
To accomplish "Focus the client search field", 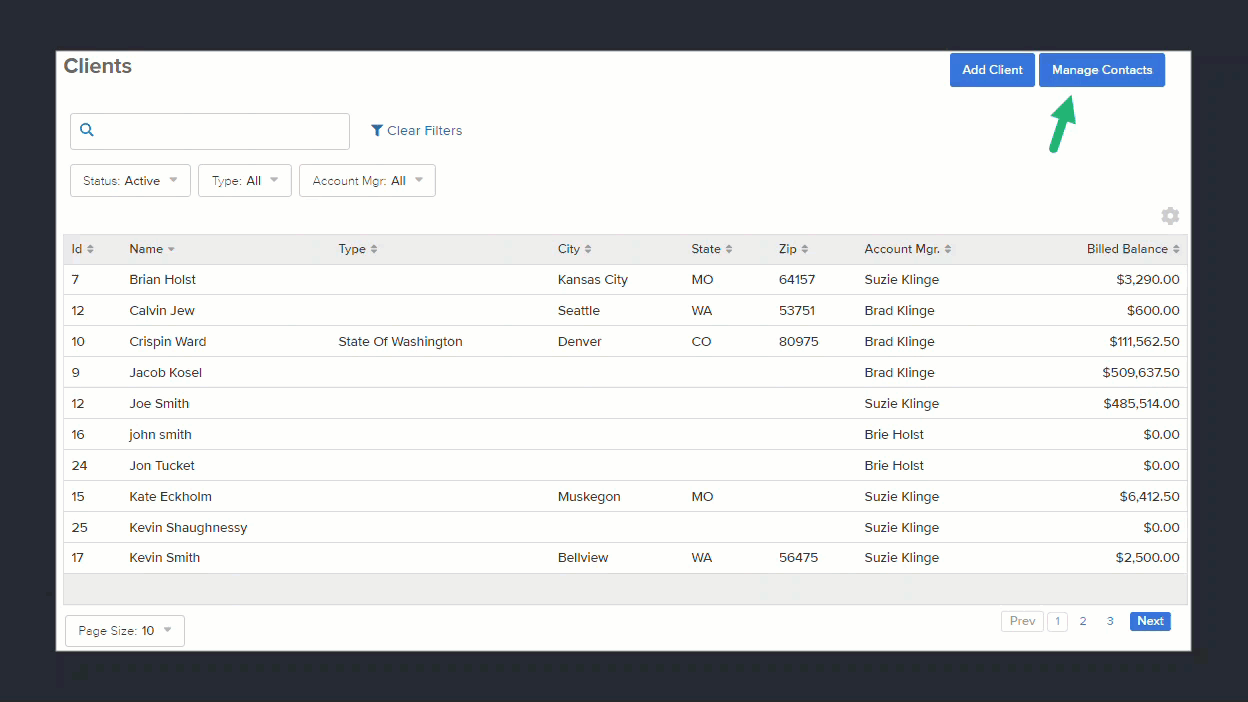I will tap(210, 131).
